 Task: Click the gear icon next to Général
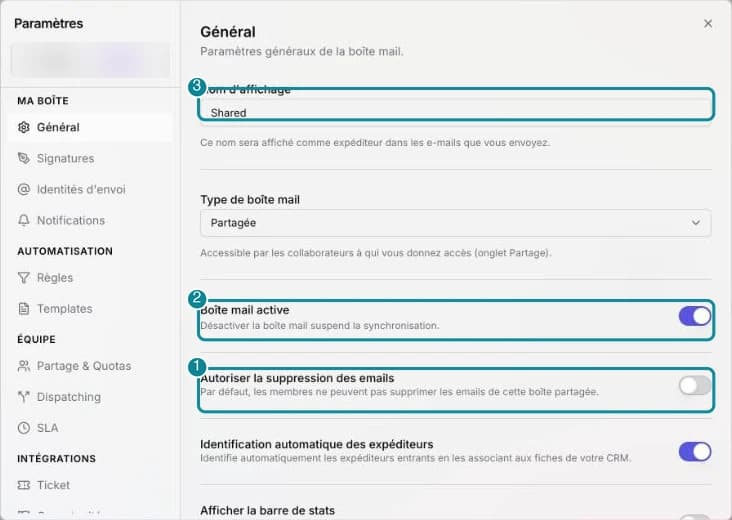(x=23, y=127)
